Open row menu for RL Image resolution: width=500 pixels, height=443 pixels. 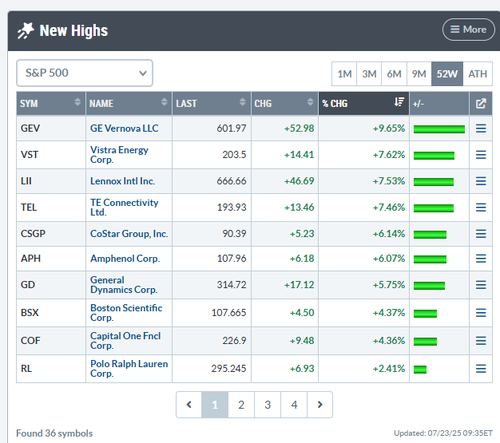(481, 369)
